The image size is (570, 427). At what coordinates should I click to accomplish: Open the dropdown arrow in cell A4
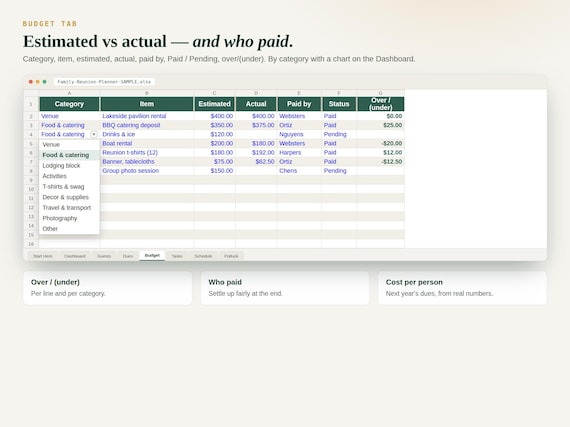point(94,134)
